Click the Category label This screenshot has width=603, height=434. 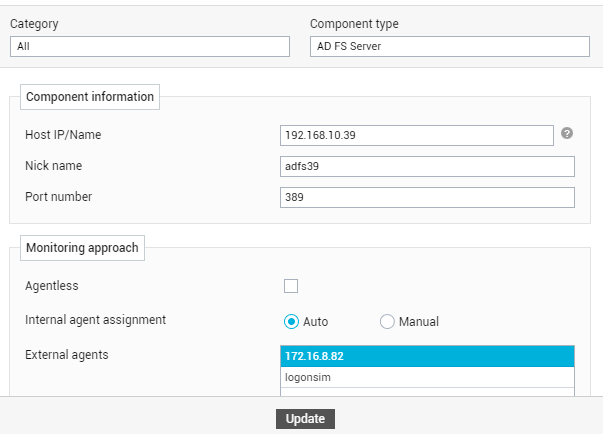[x=34, y=24]
